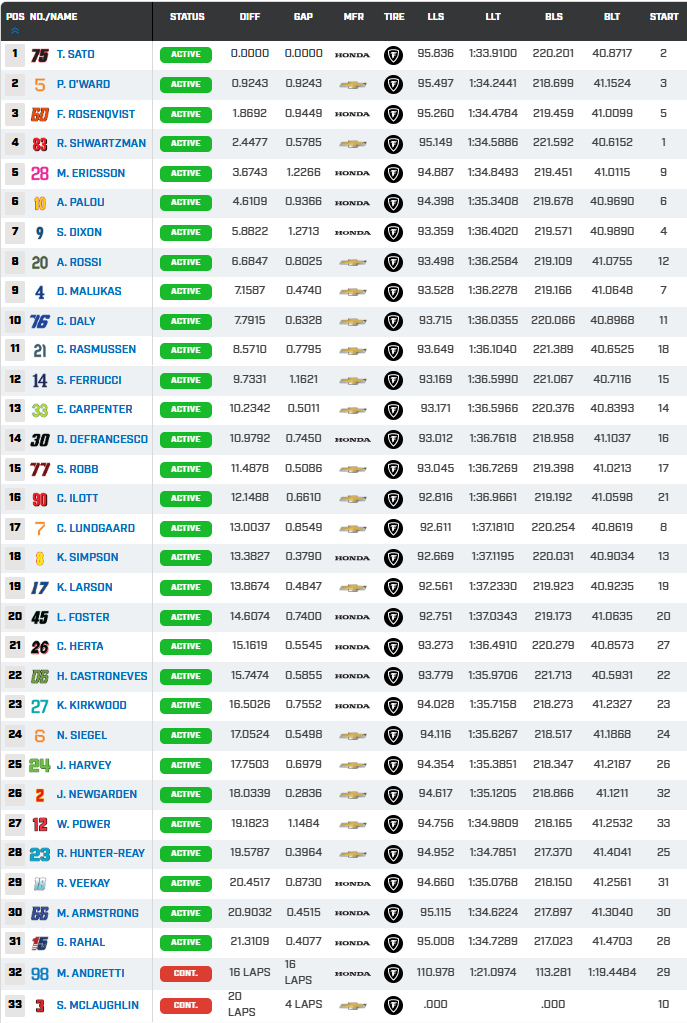The image size is (687, 1023).
Task: Open driver A. Palou link
Action: coord(80,202)
